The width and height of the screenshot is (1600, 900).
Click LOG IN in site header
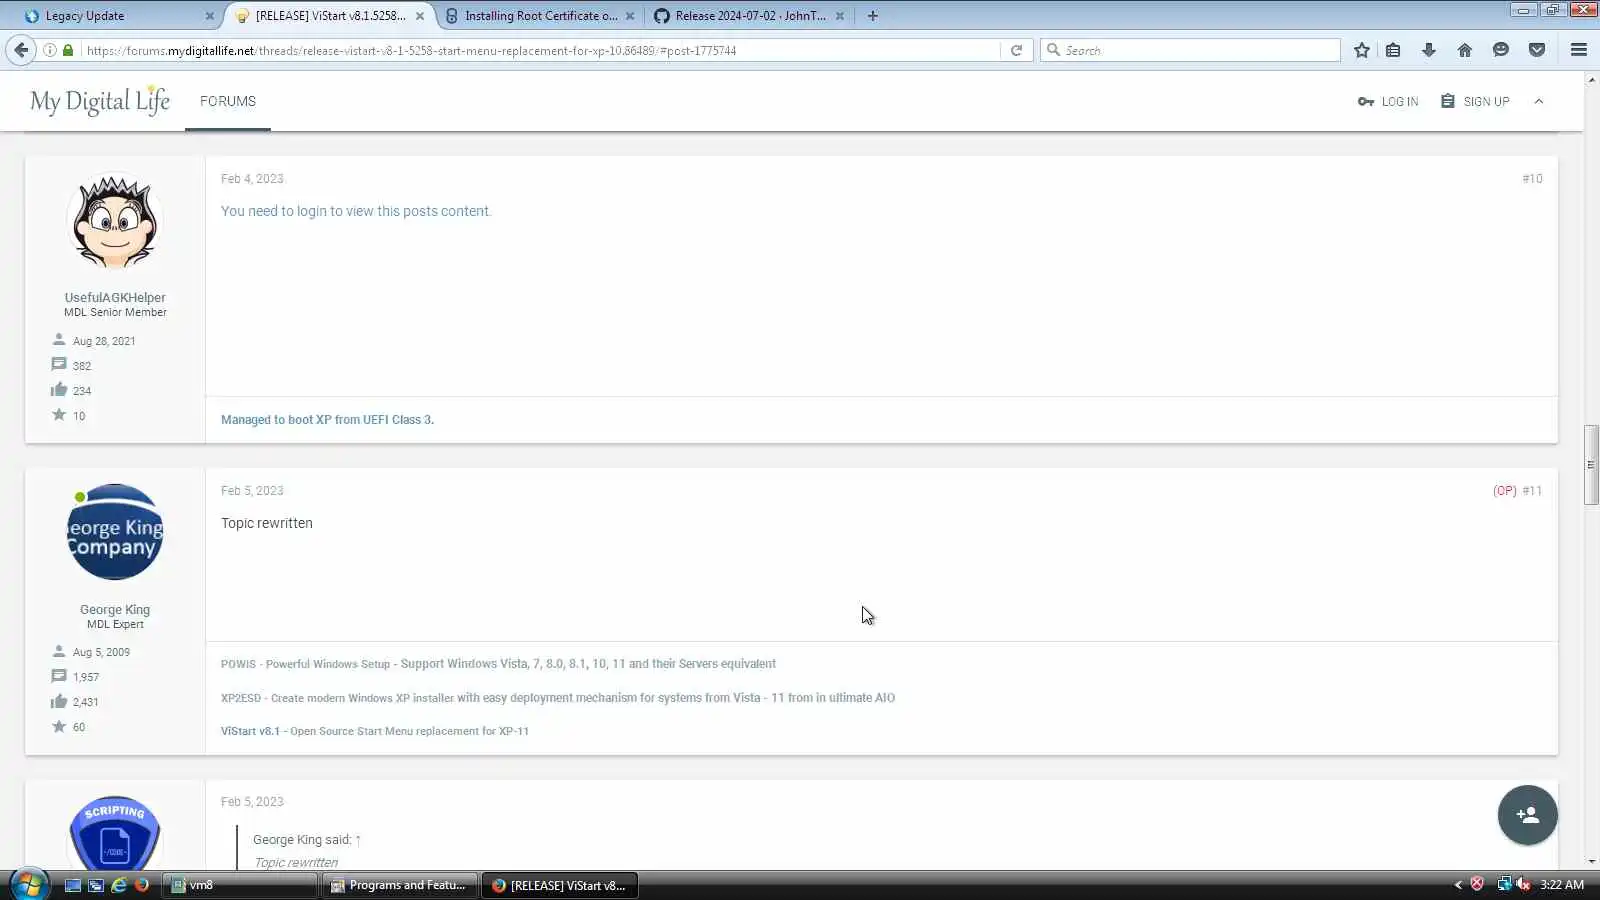point(1388,101)
